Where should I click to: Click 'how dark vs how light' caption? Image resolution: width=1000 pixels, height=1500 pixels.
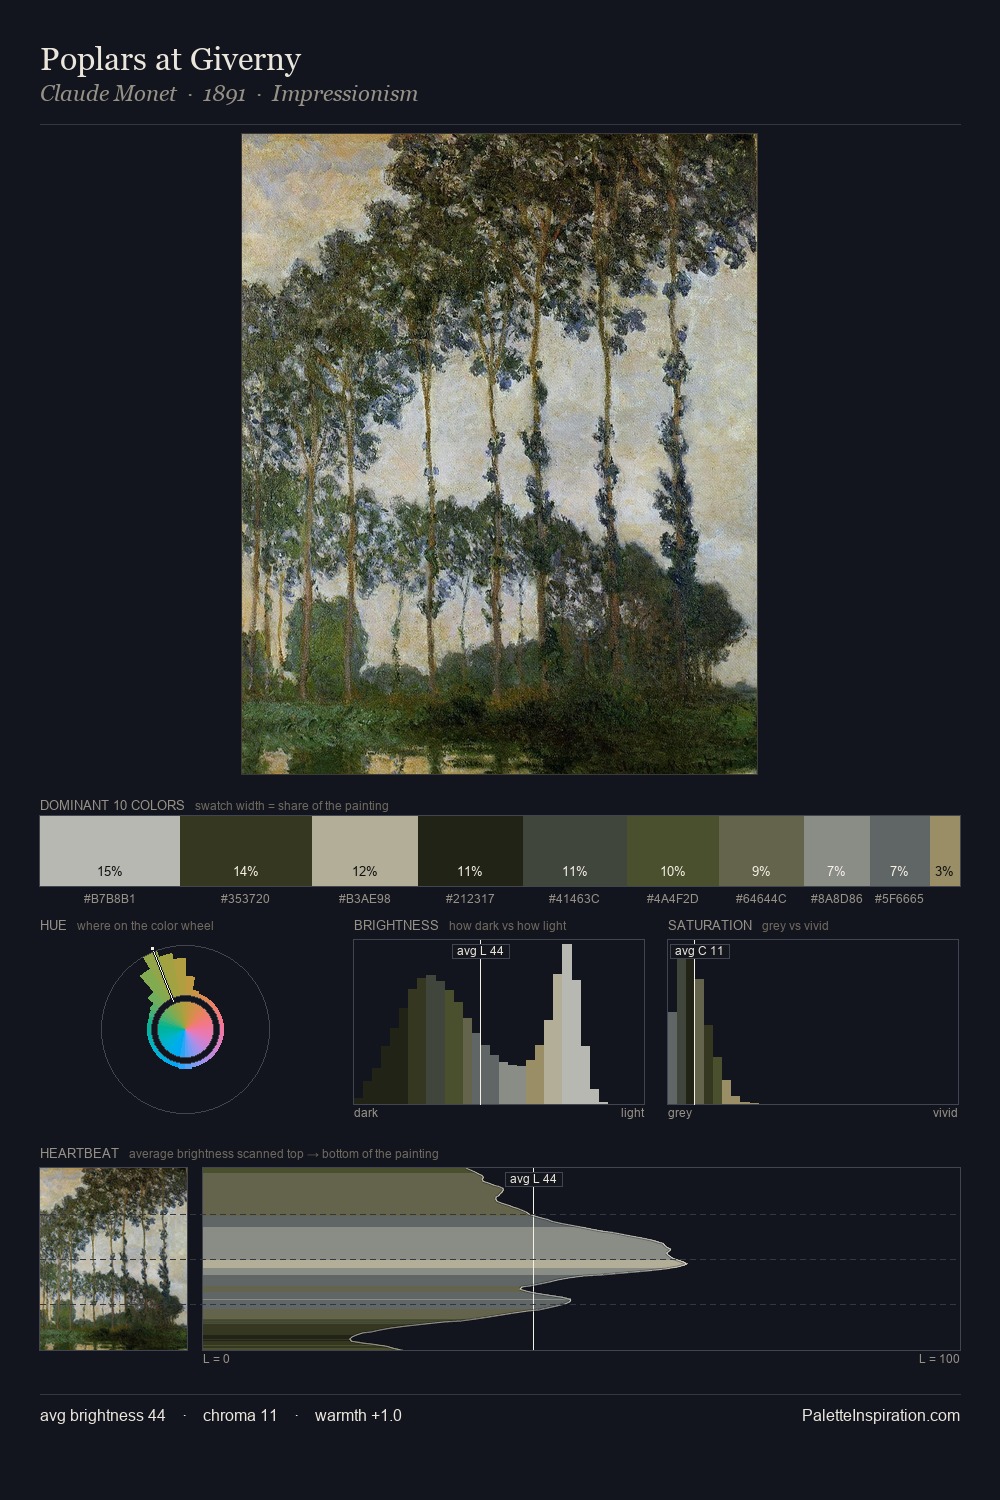click(507, 926)
